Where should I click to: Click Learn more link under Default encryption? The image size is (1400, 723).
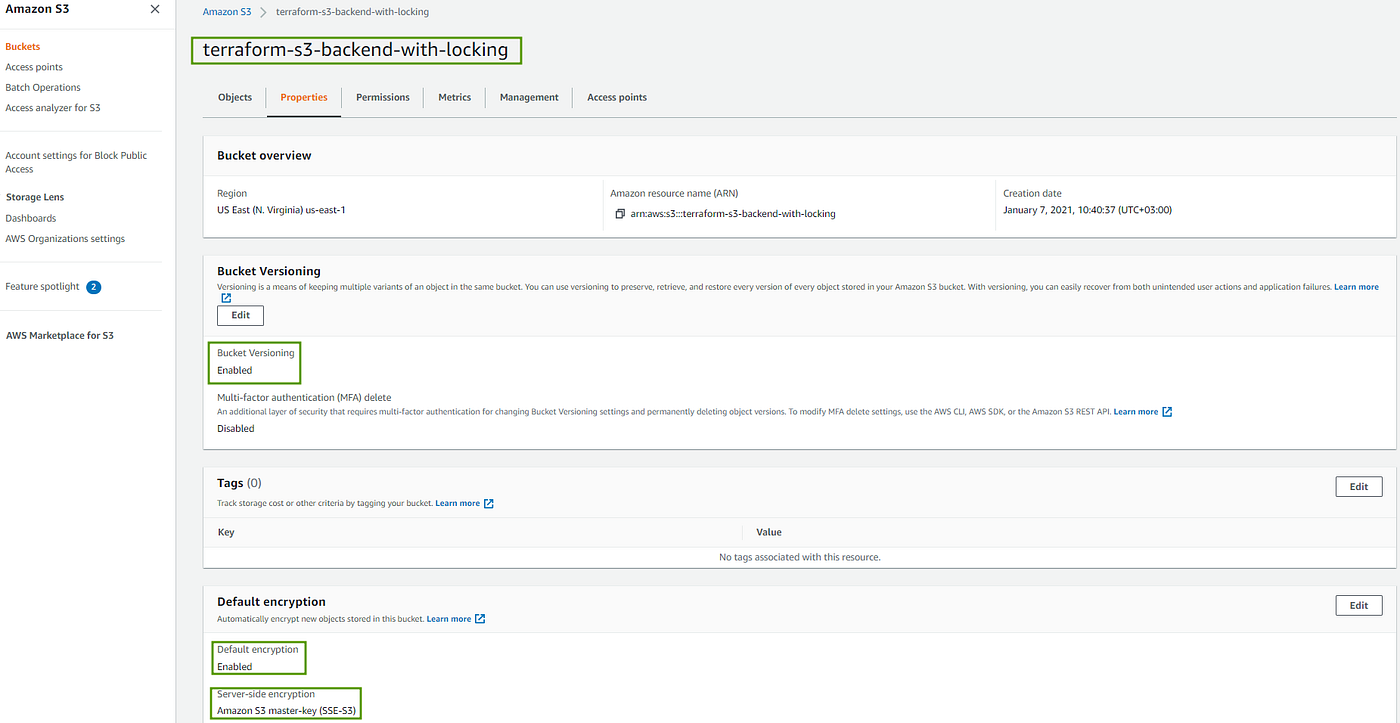point(449,619)
